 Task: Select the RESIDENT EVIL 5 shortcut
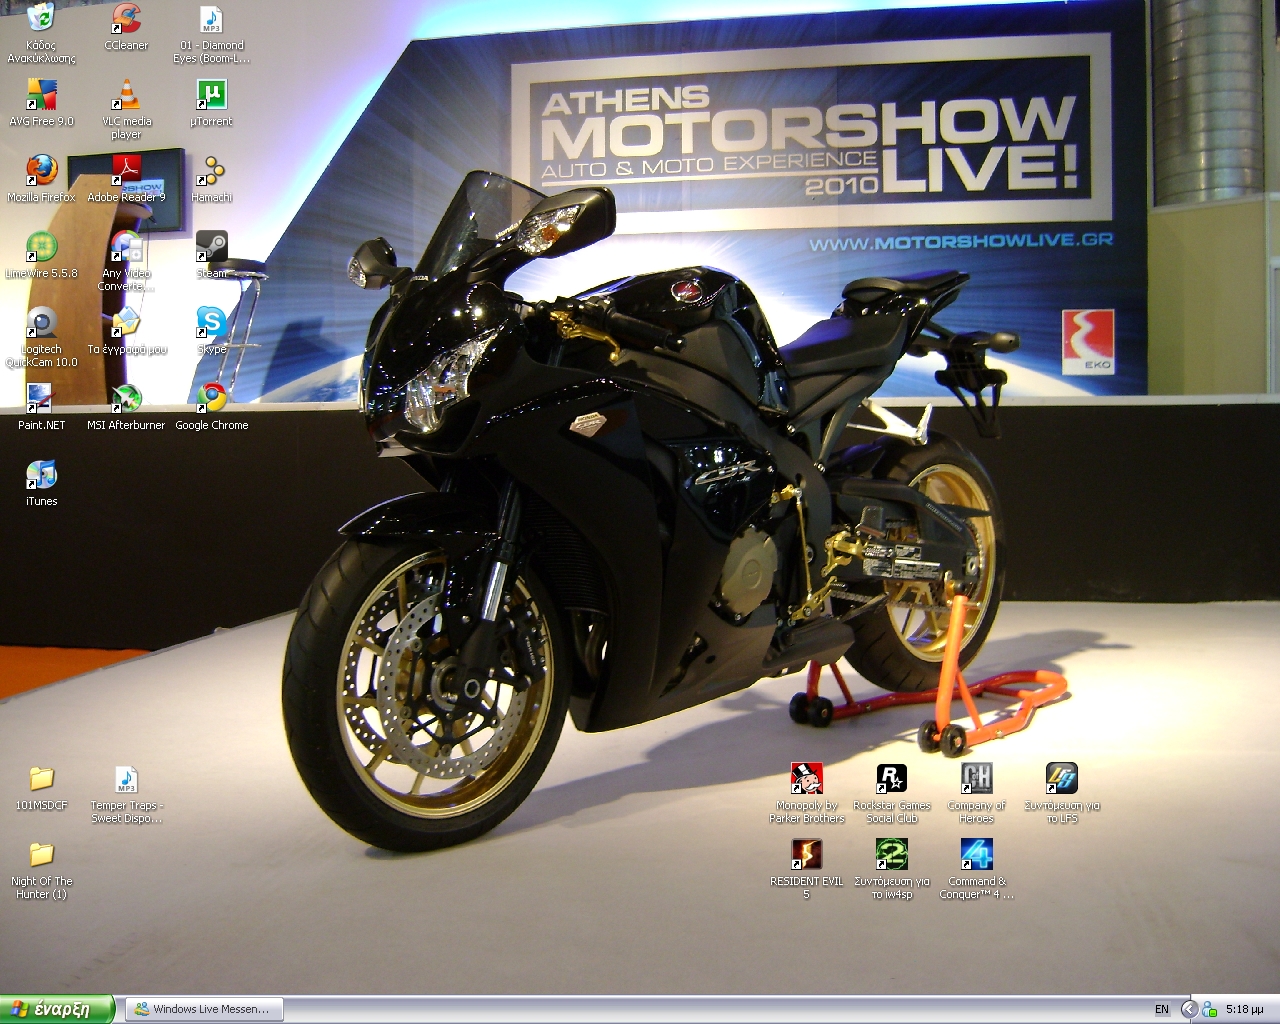click(x=807, y=870)
